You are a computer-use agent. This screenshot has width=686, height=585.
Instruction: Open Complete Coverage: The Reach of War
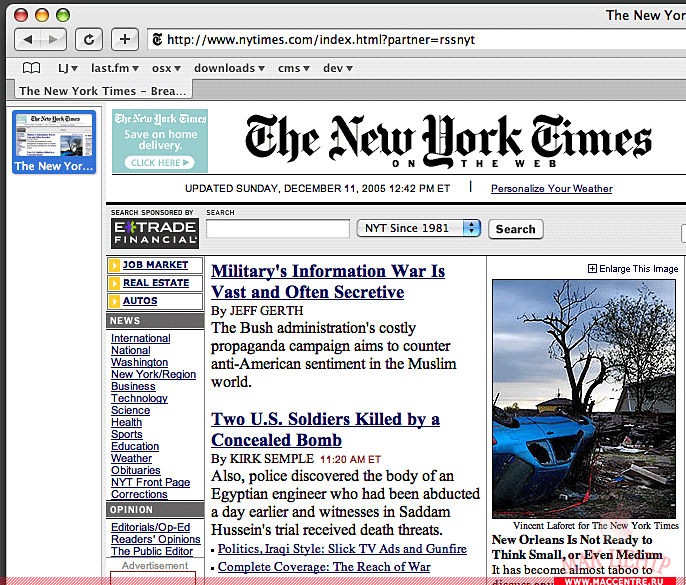(324, 567)
